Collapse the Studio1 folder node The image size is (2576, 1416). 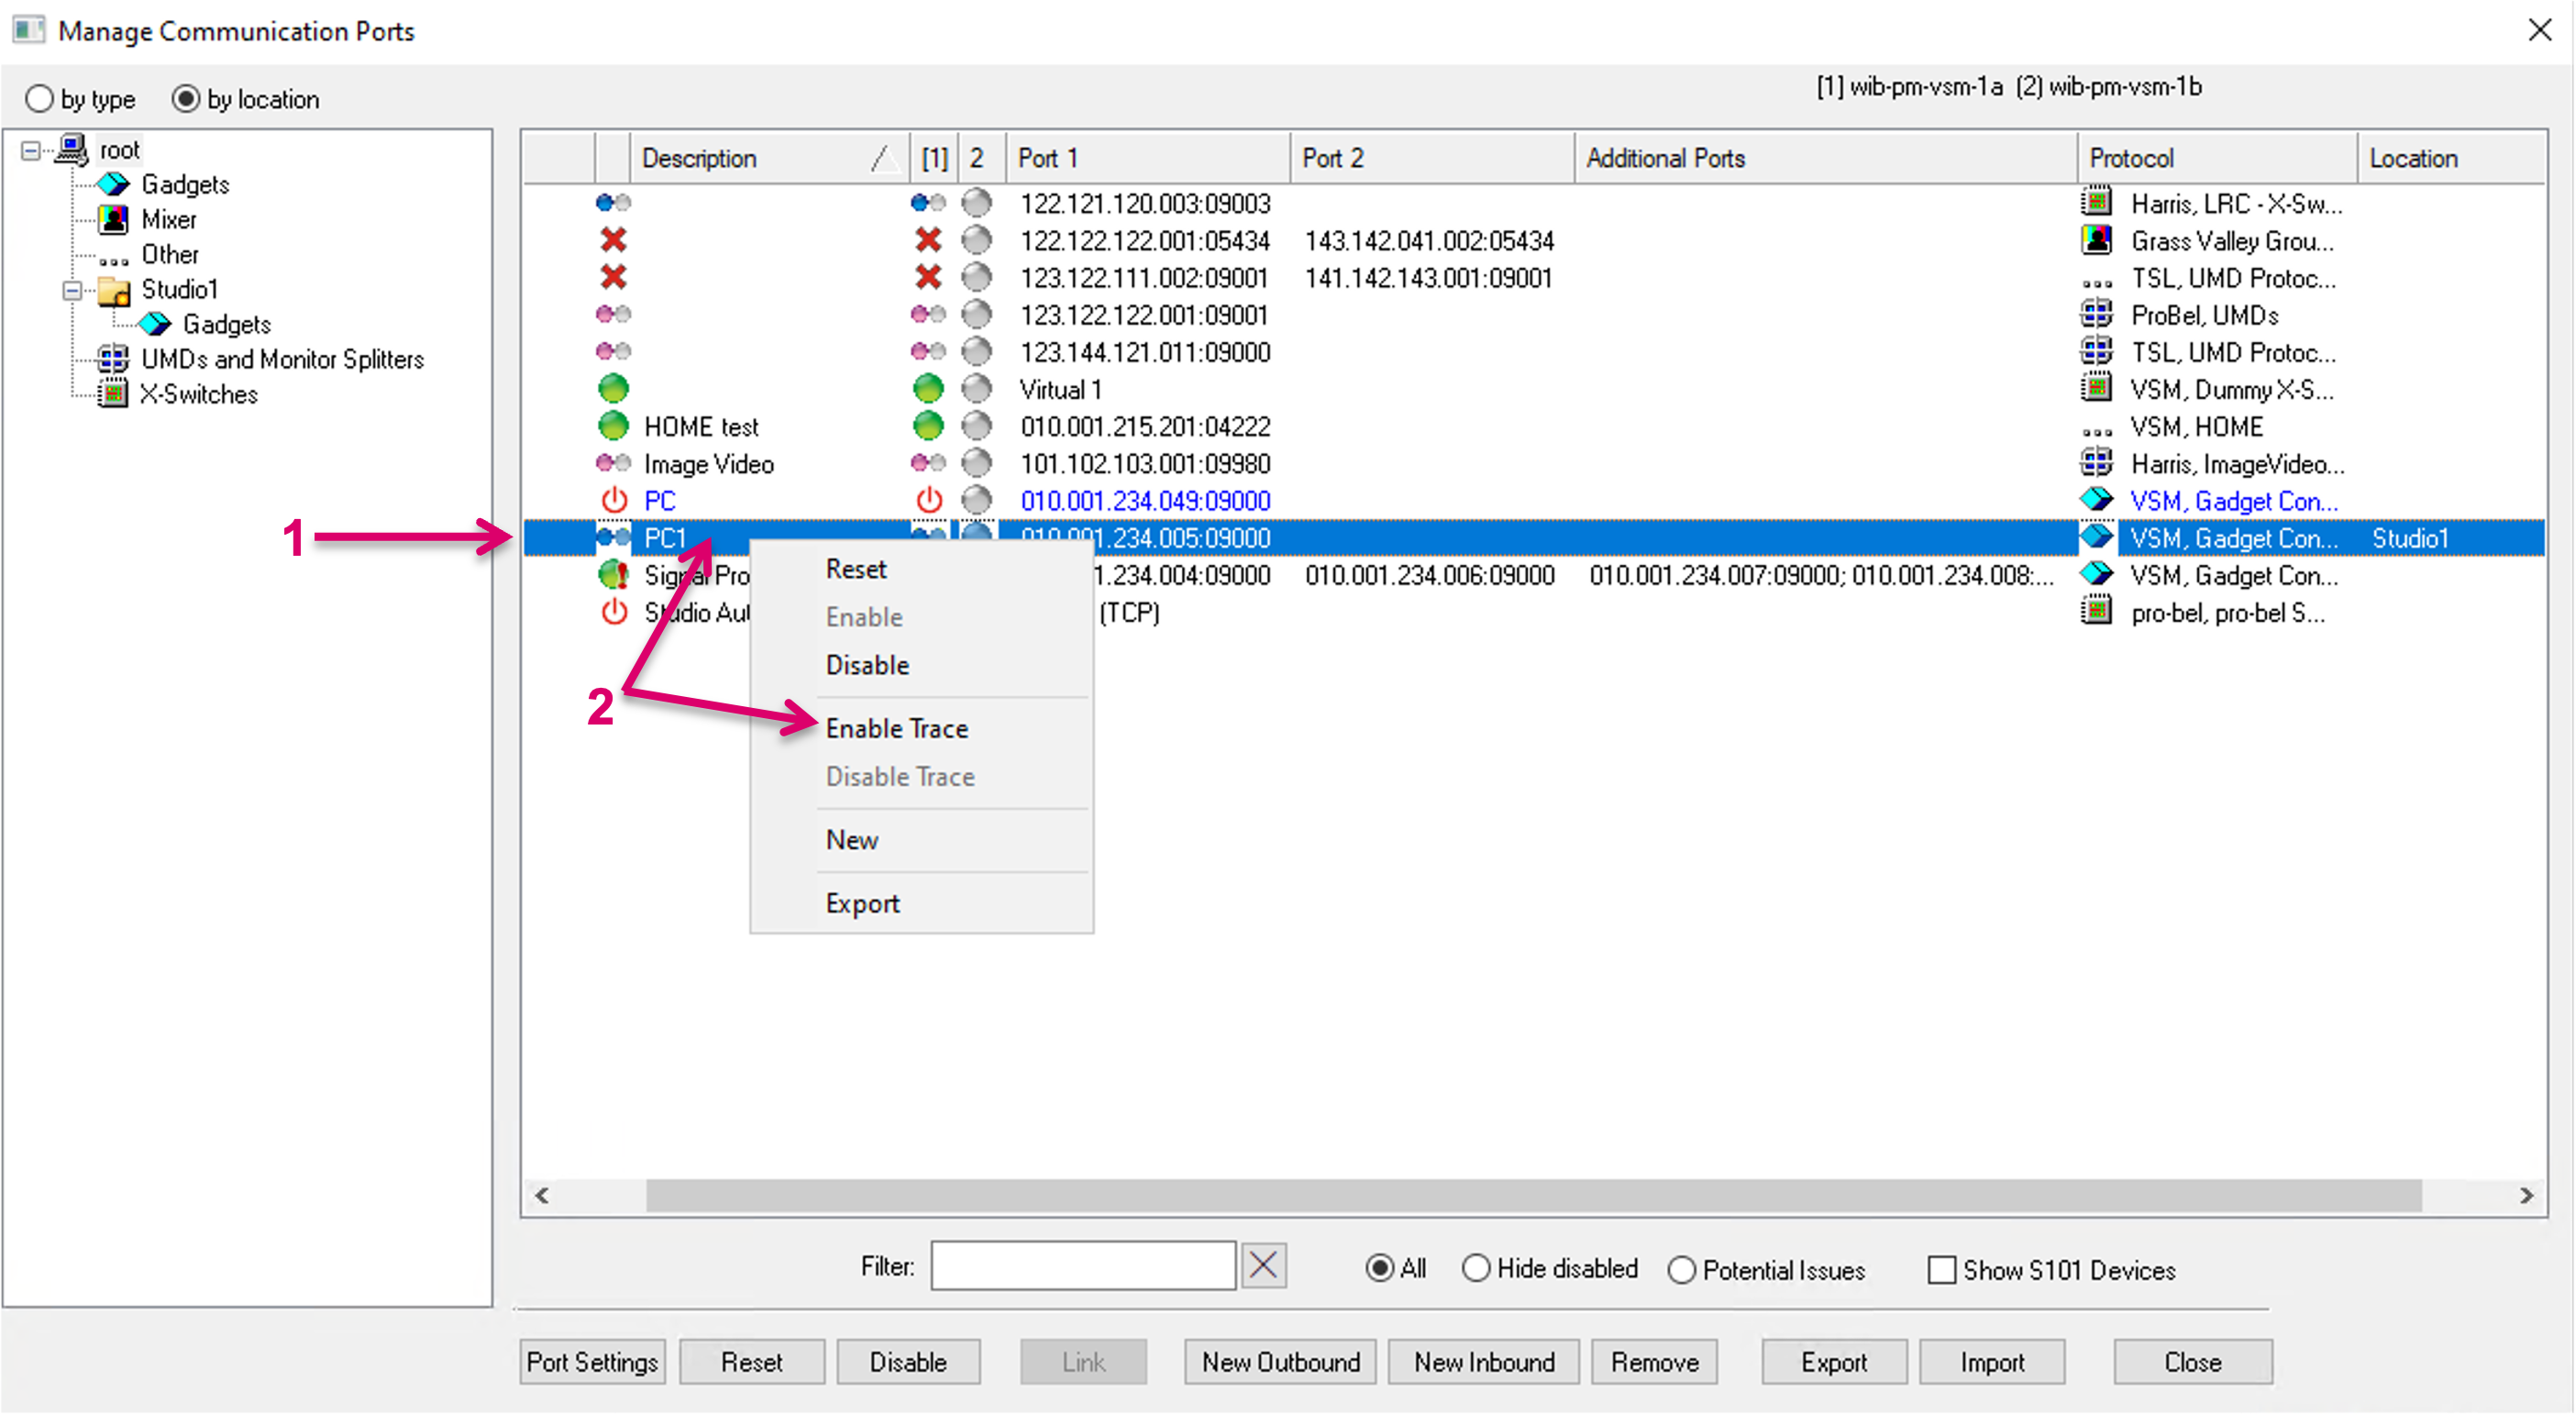[x=72, y=290]
